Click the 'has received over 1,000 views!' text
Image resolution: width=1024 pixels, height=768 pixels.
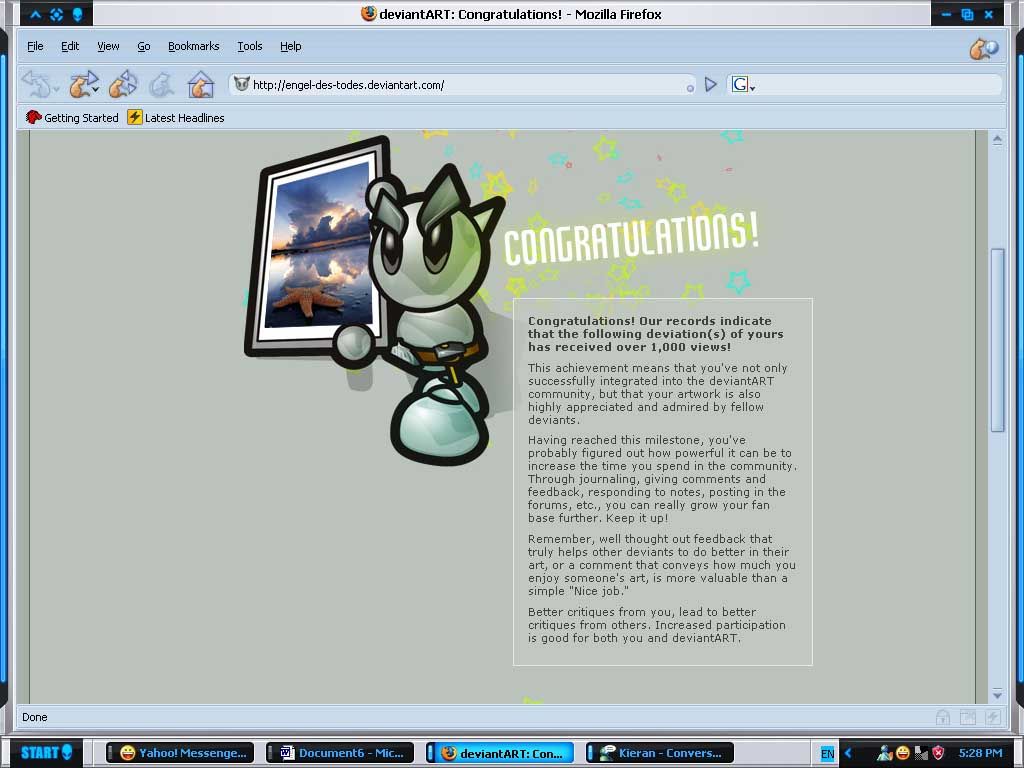point(630,347)
